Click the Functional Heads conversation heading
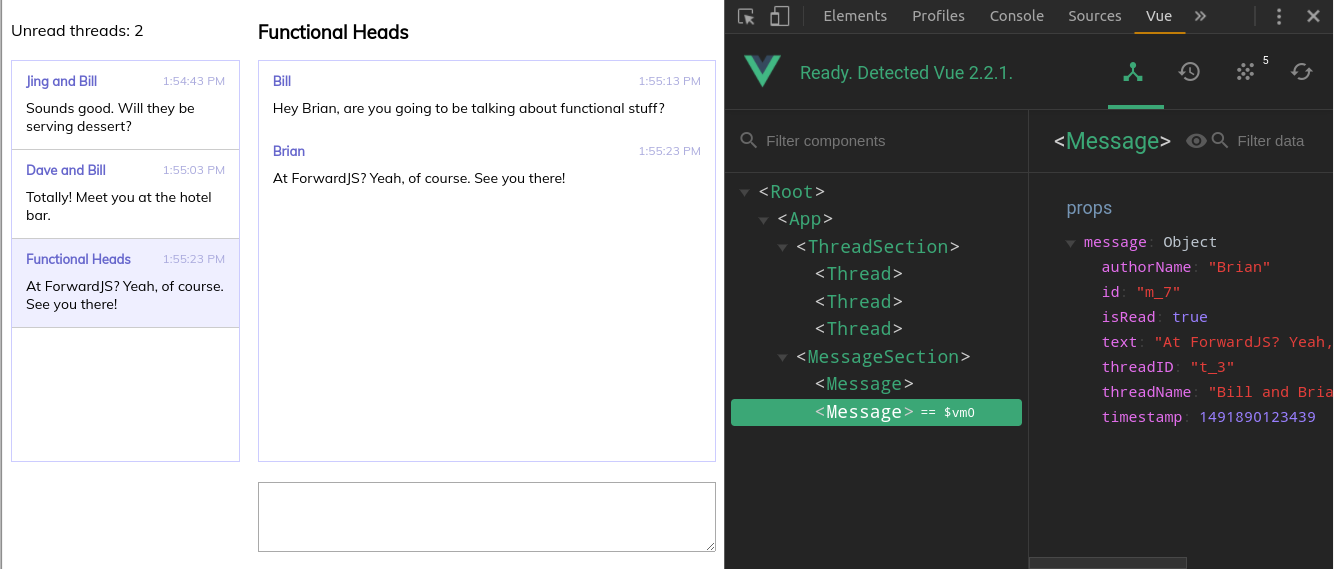This screenshot has width=1334, height=569. [333, 32]
